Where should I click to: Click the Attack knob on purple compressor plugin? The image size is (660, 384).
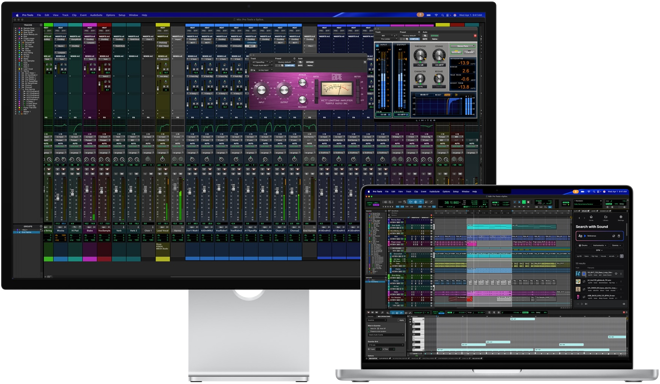[302, 83]
